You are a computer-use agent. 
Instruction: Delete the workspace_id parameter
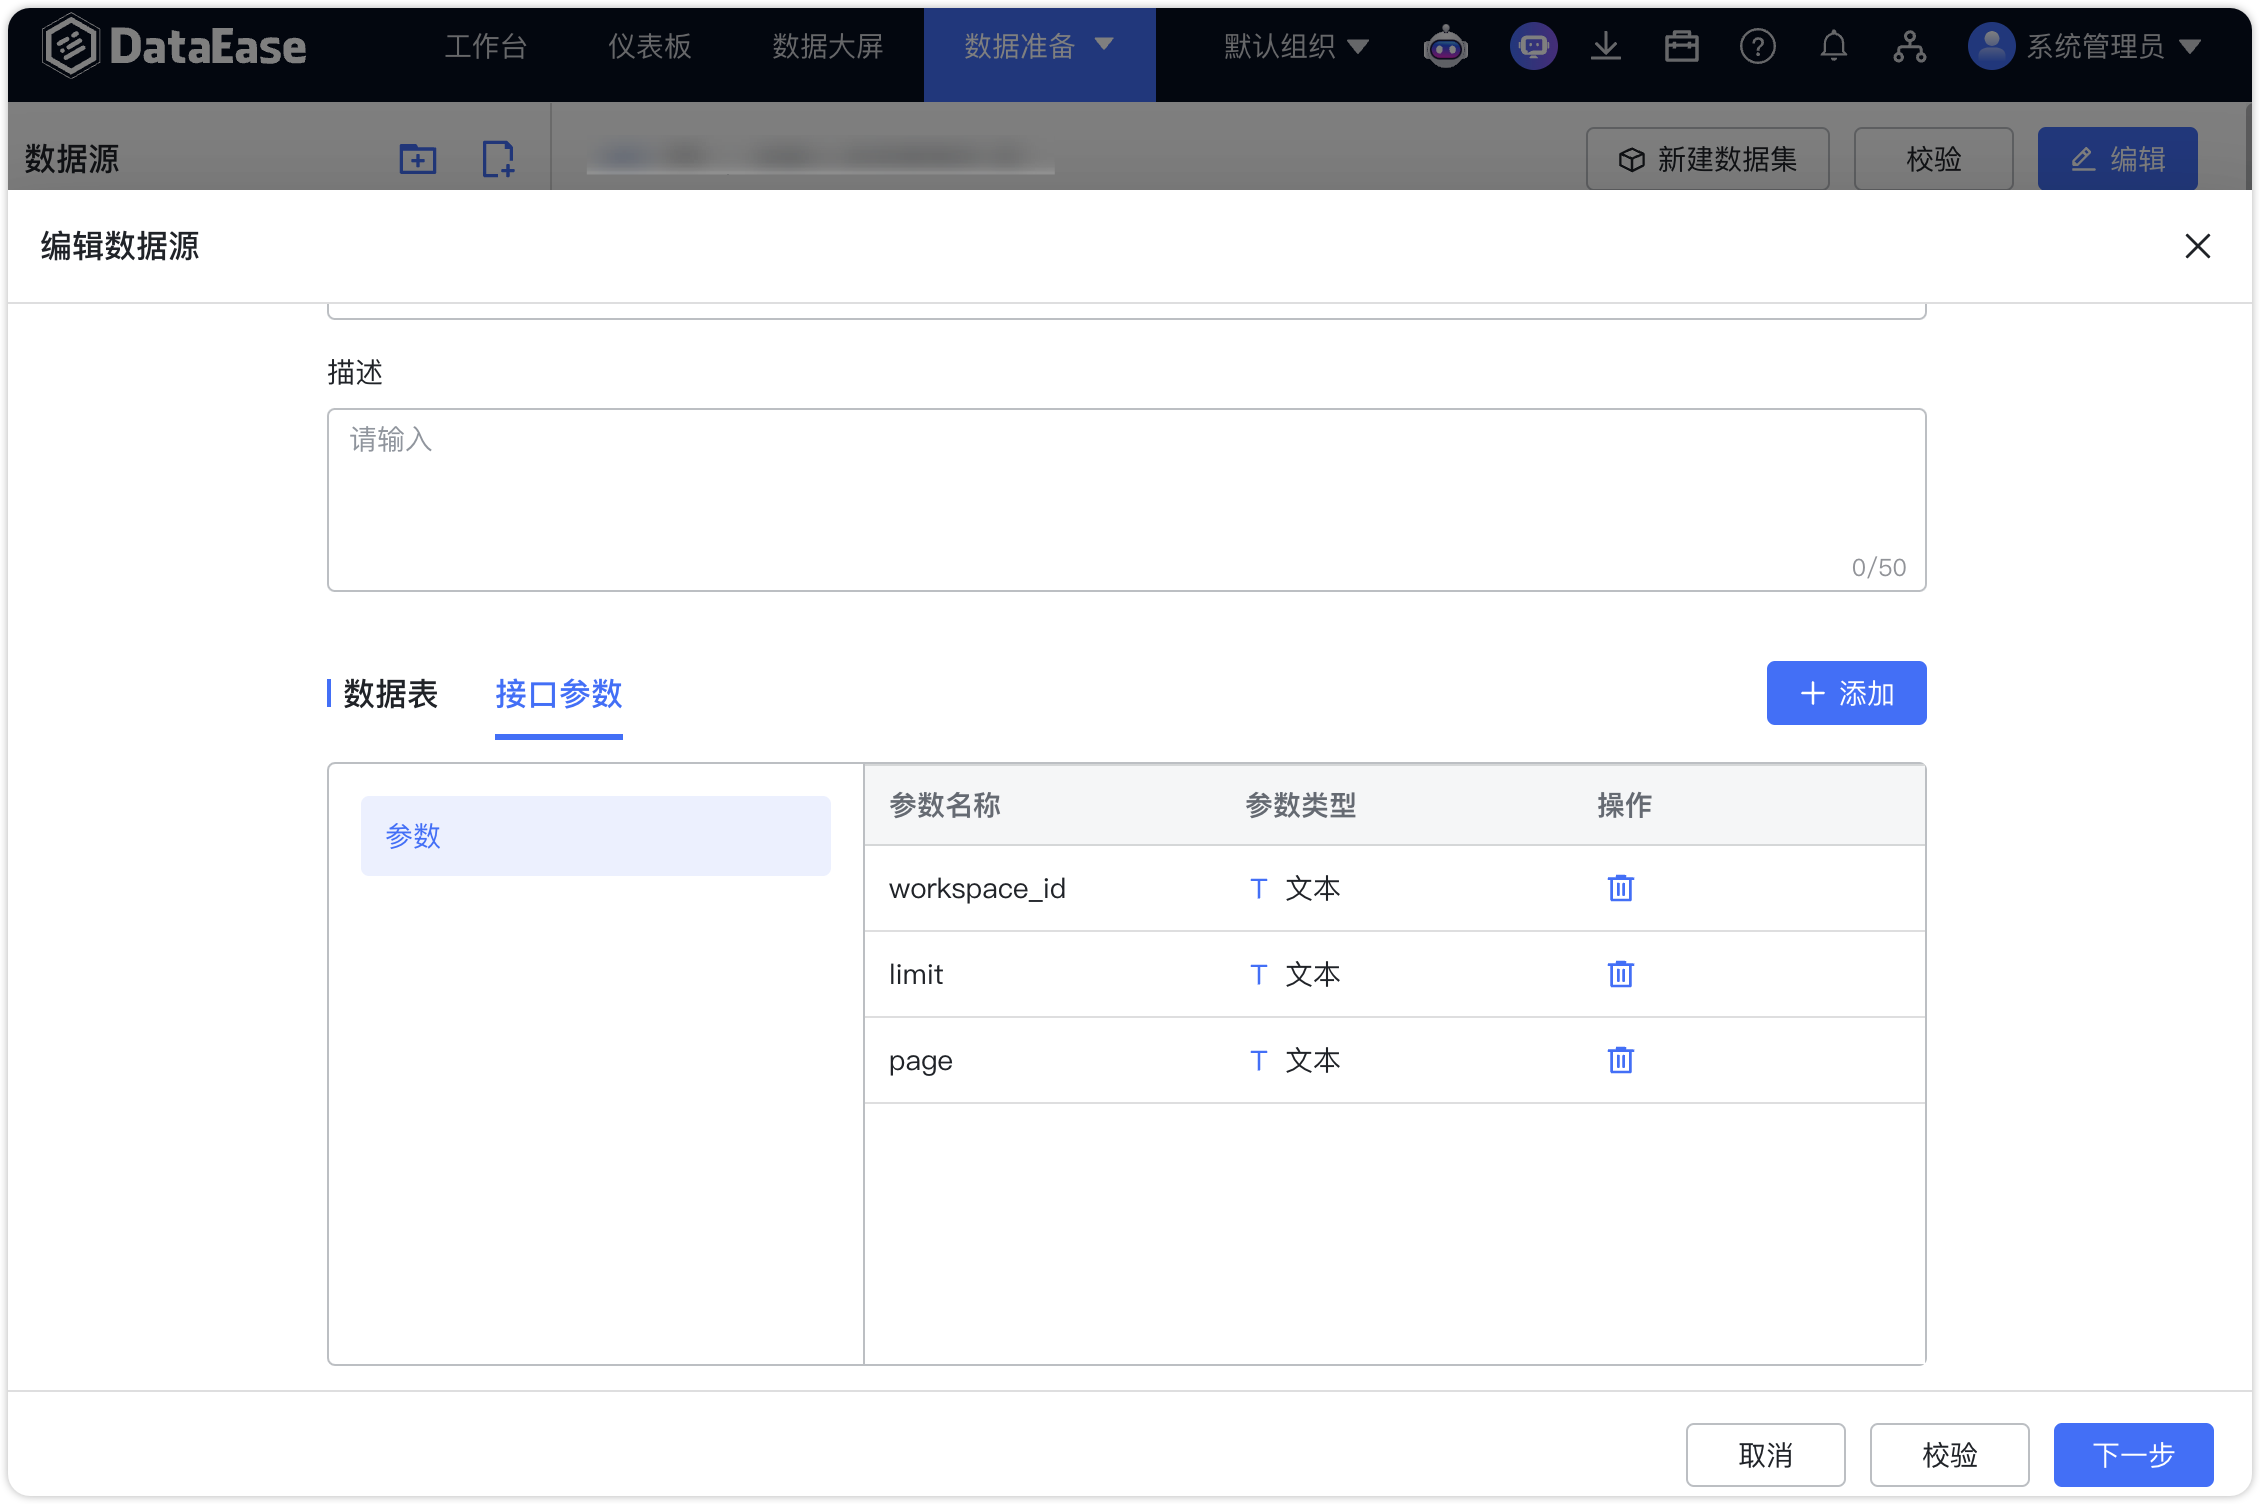(1618, 888)
